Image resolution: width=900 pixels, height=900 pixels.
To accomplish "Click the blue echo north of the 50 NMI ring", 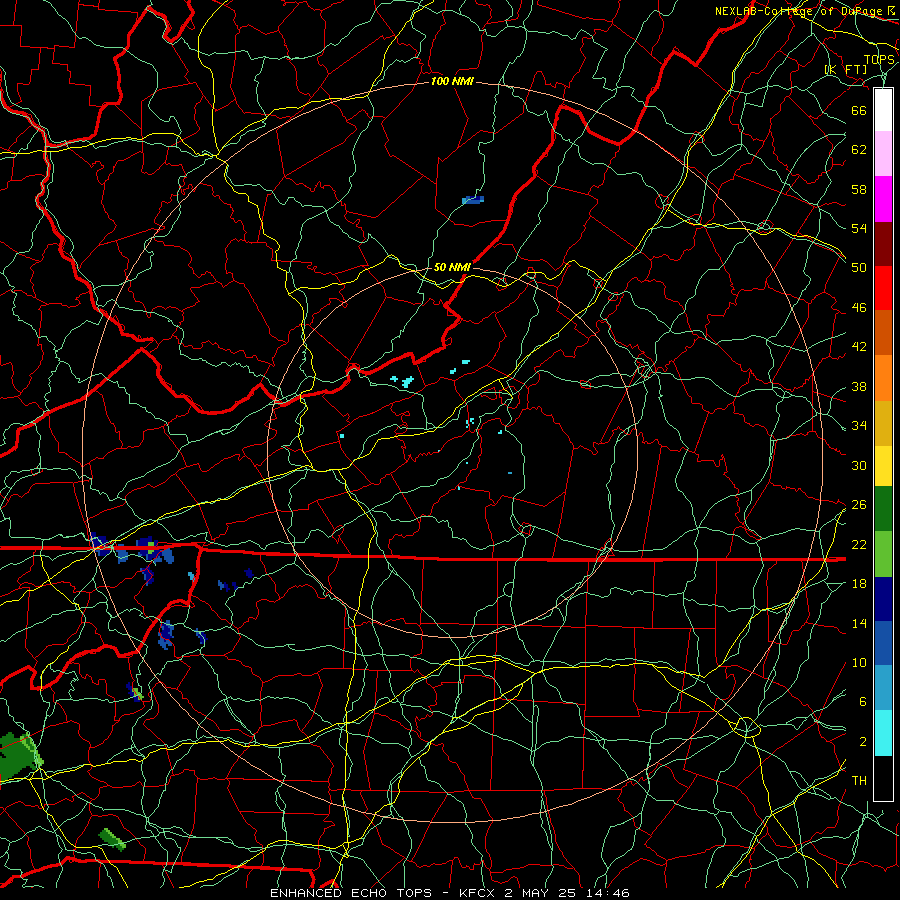I will coord(473,200).
